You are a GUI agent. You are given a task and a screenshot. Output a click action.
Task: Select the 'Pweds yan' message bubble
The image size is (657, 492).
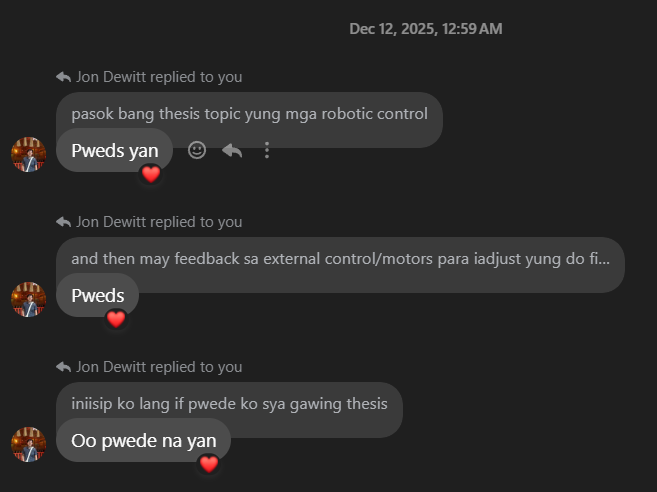click(114, 151)
